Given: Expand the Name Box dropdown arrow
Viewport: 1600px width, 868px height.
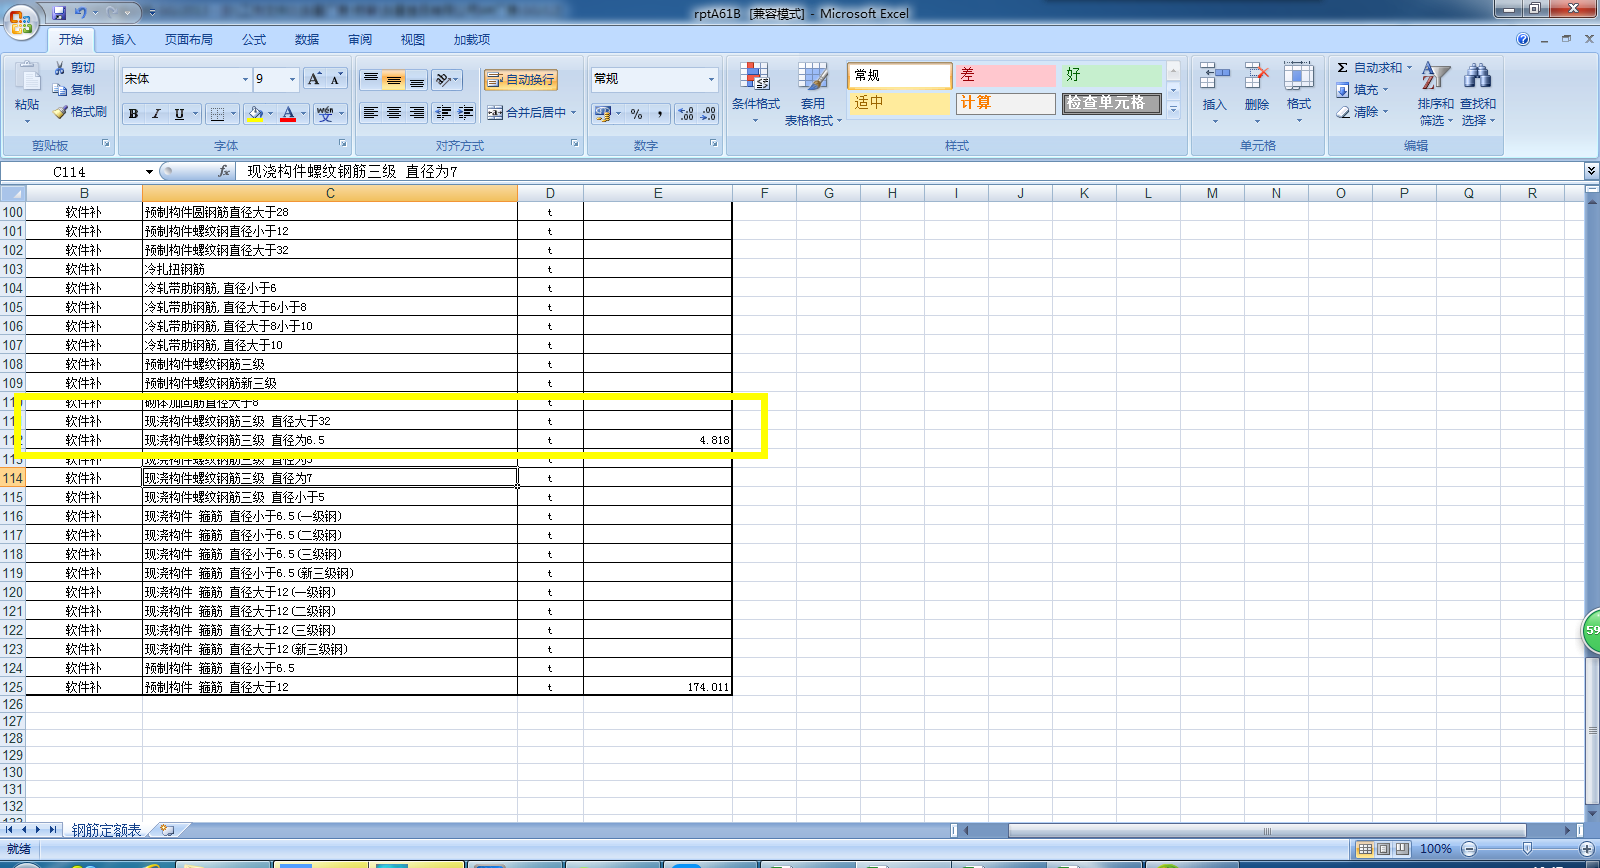Looking at the screenshot, I should 149,172.
